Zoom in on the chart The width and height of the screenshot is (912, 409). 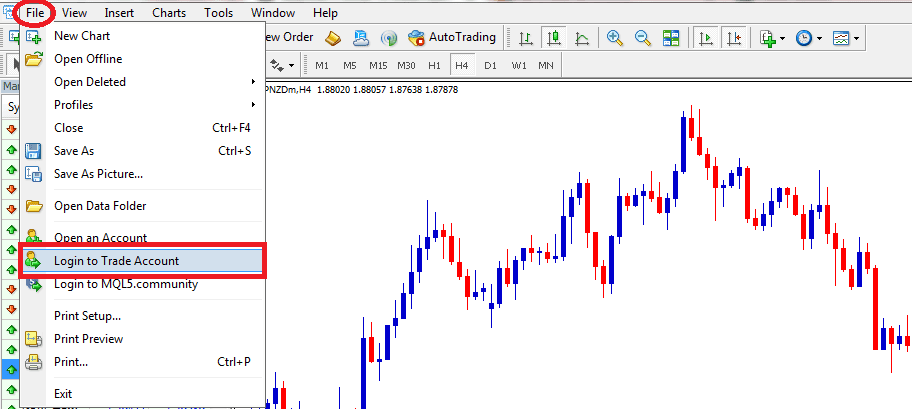point(615,38)
